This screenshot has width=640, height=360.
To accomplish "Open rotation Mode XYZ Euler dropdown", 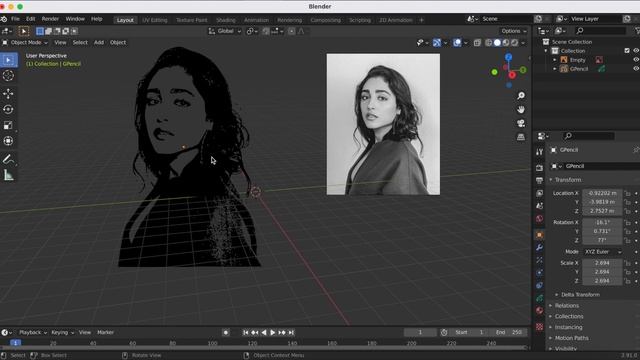I will 602,252.
